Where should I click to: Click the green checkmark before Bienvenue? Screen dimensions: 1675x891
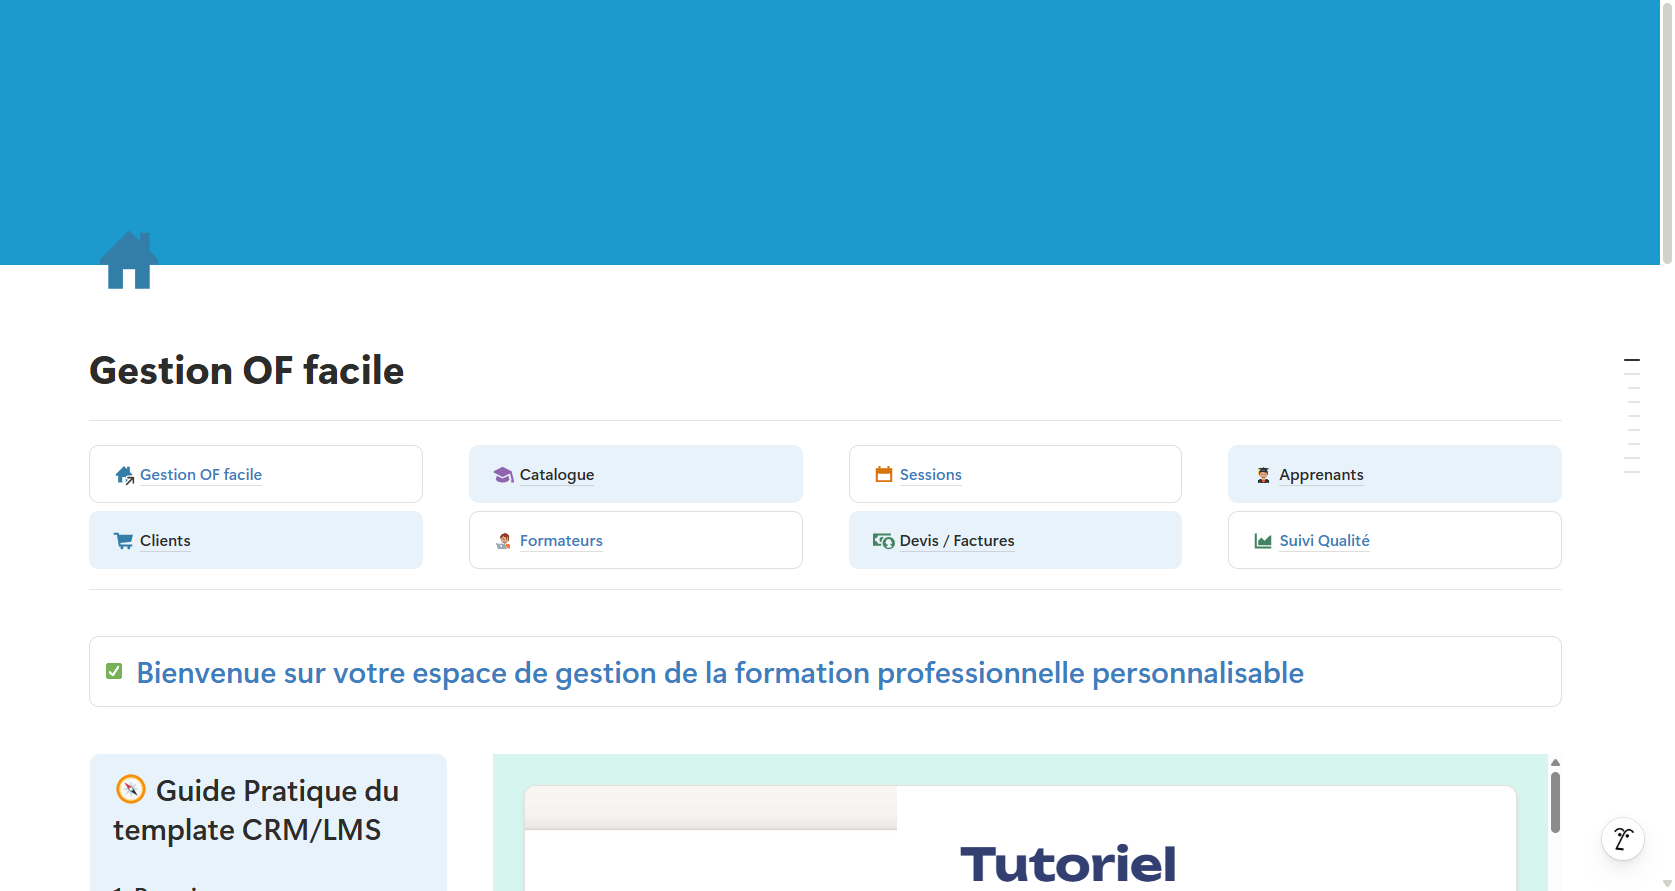(114, 671)
